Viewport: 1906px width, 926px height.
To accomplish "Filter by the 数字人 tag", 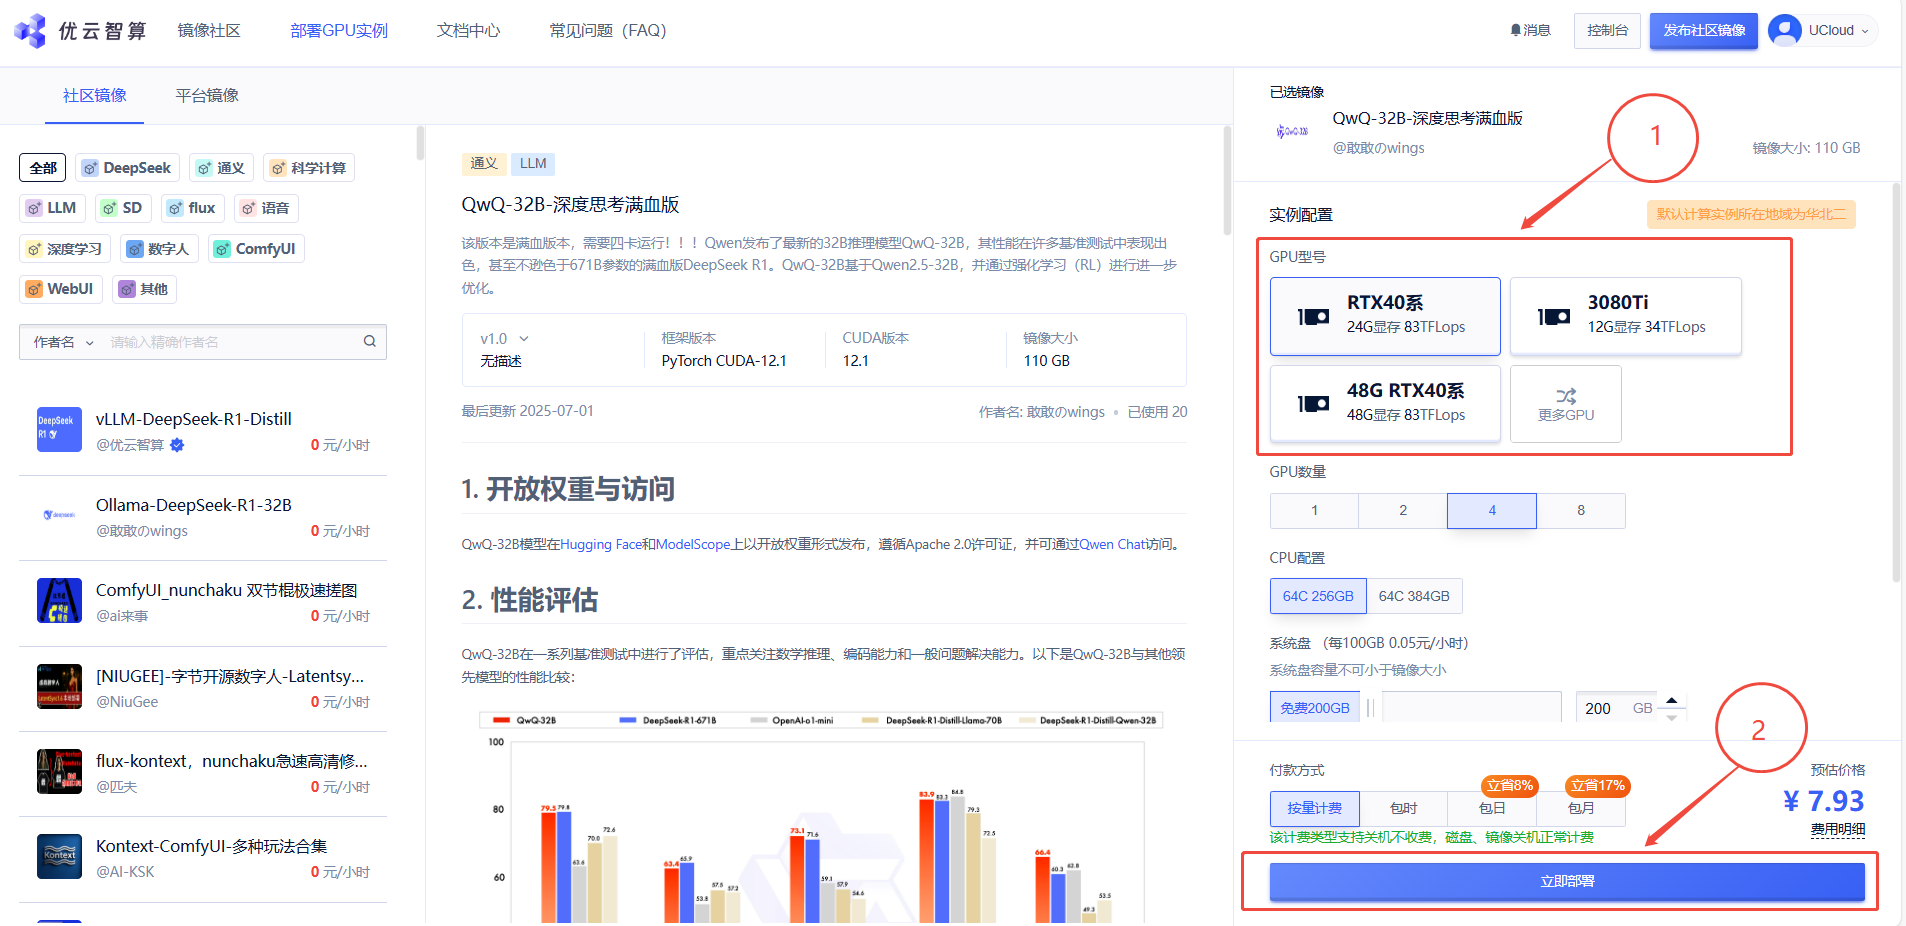I will coord(159,249).
